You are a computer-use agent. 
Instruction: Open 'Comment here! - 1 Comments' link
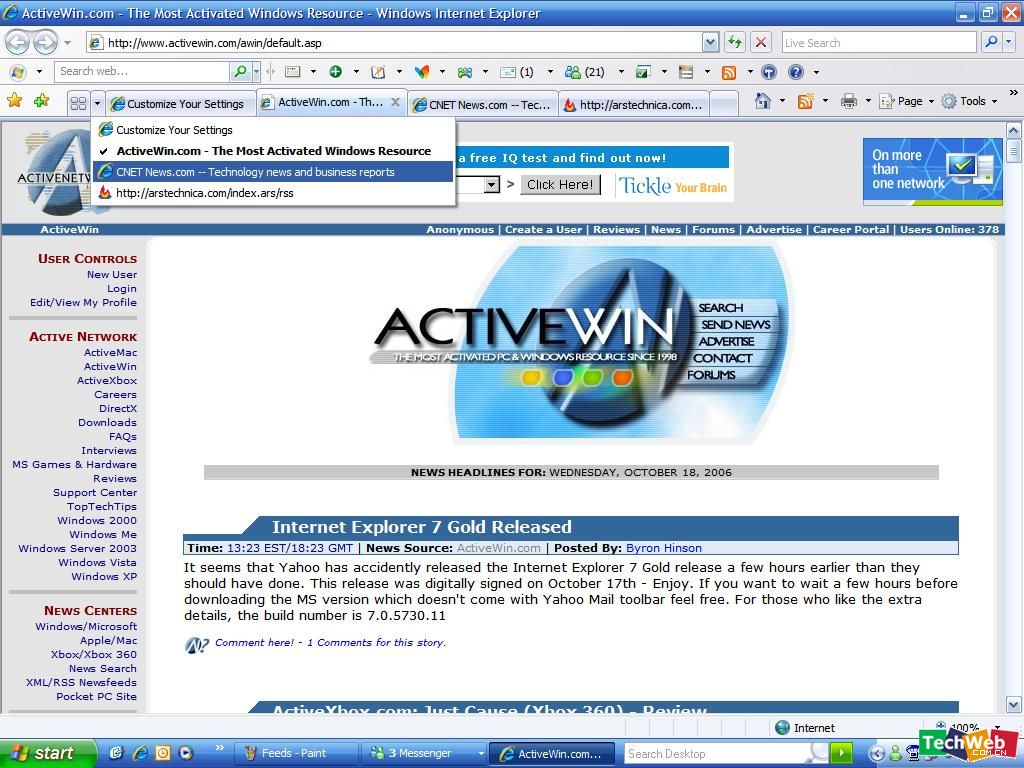330,643
